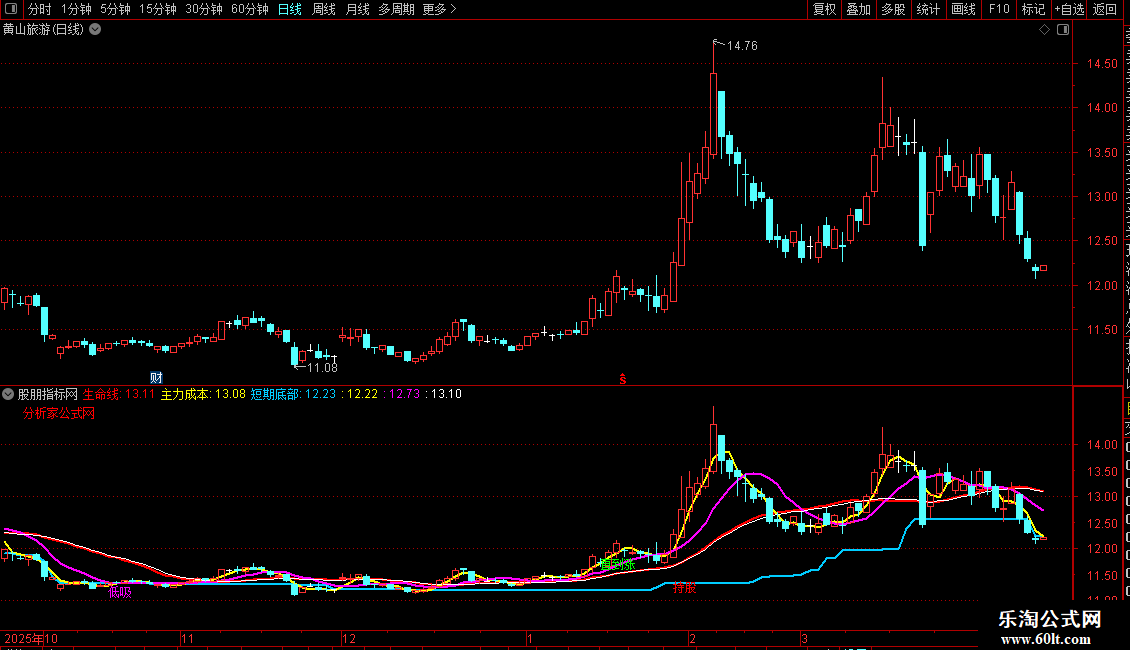Click the red S marker on chart
1130x650 pixels.
coord(623,380)
